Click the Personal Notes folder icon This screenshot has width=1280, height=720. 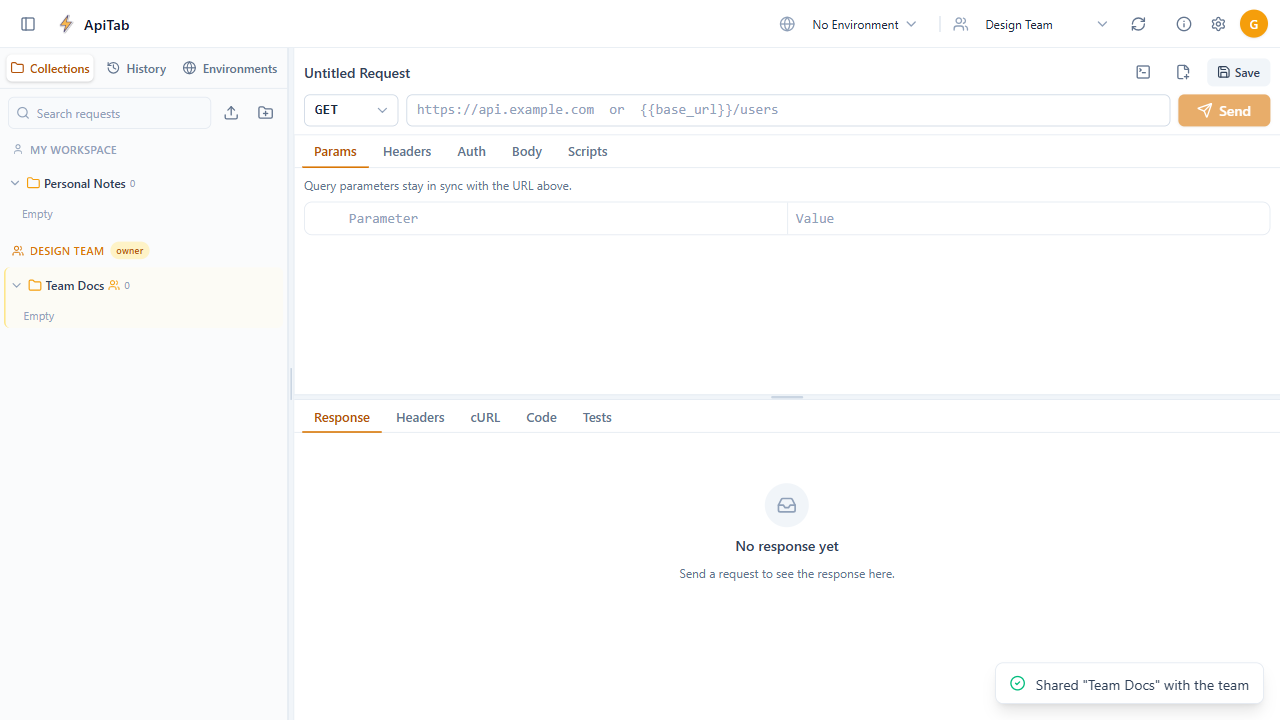tap(33, 183)
